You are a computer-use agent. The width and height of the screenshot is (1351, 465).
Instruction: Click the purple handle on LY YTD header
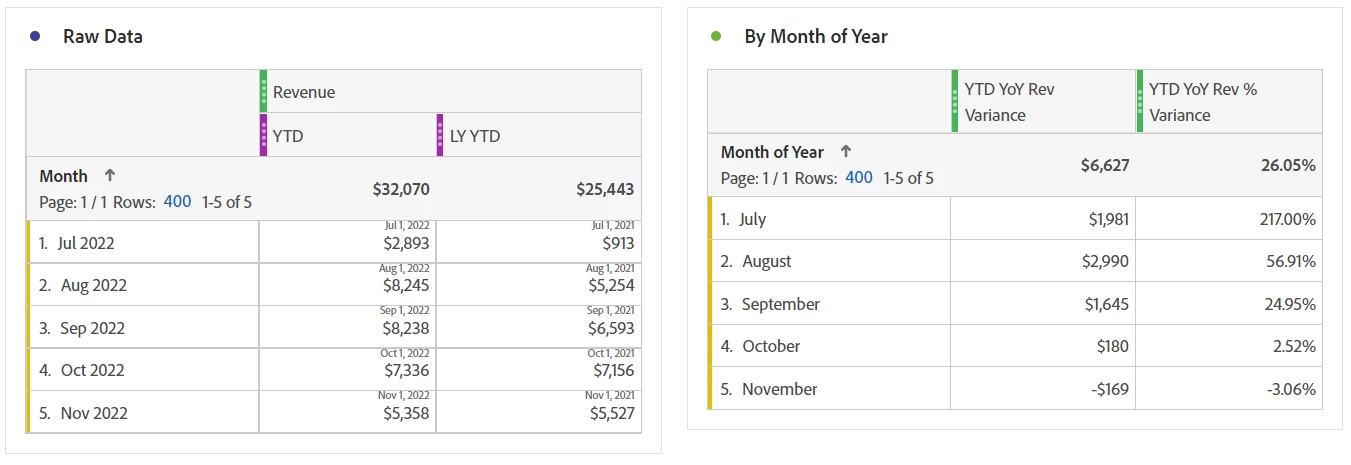(x=440, y=135)
